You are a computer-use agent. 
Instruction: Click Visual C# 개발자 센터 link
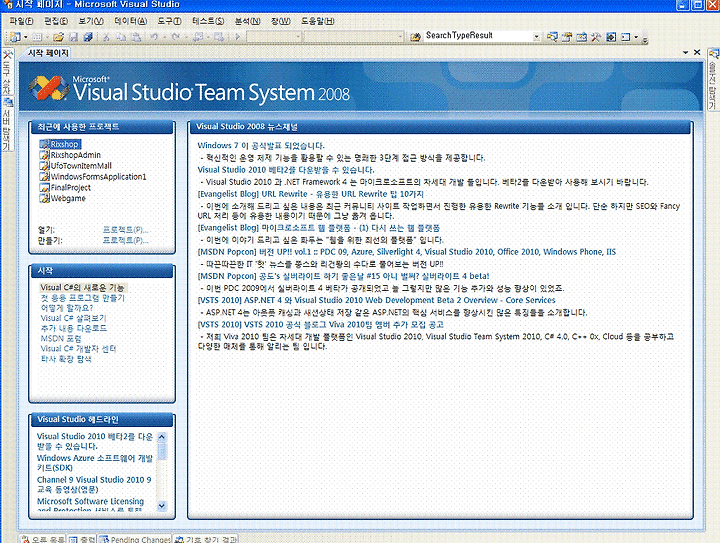(x=79, y=349)
